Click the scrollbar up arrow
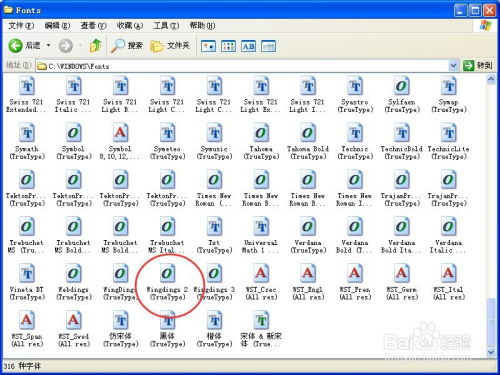The height and width of the screenshot is (375, 500). (491, 80)
